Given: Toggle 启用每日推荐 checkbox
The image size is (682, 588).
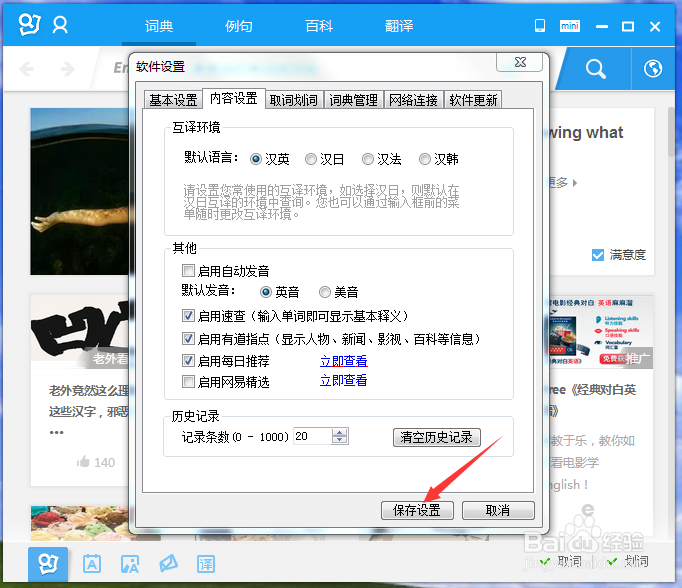Looking at the screenshot, I should click(188, 361).
